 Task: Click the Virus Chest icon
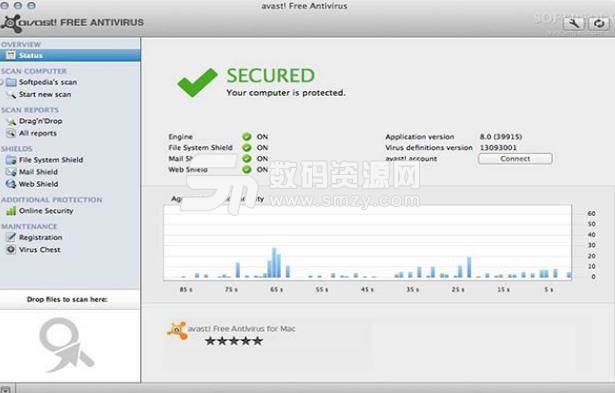[x=11, y=249]
